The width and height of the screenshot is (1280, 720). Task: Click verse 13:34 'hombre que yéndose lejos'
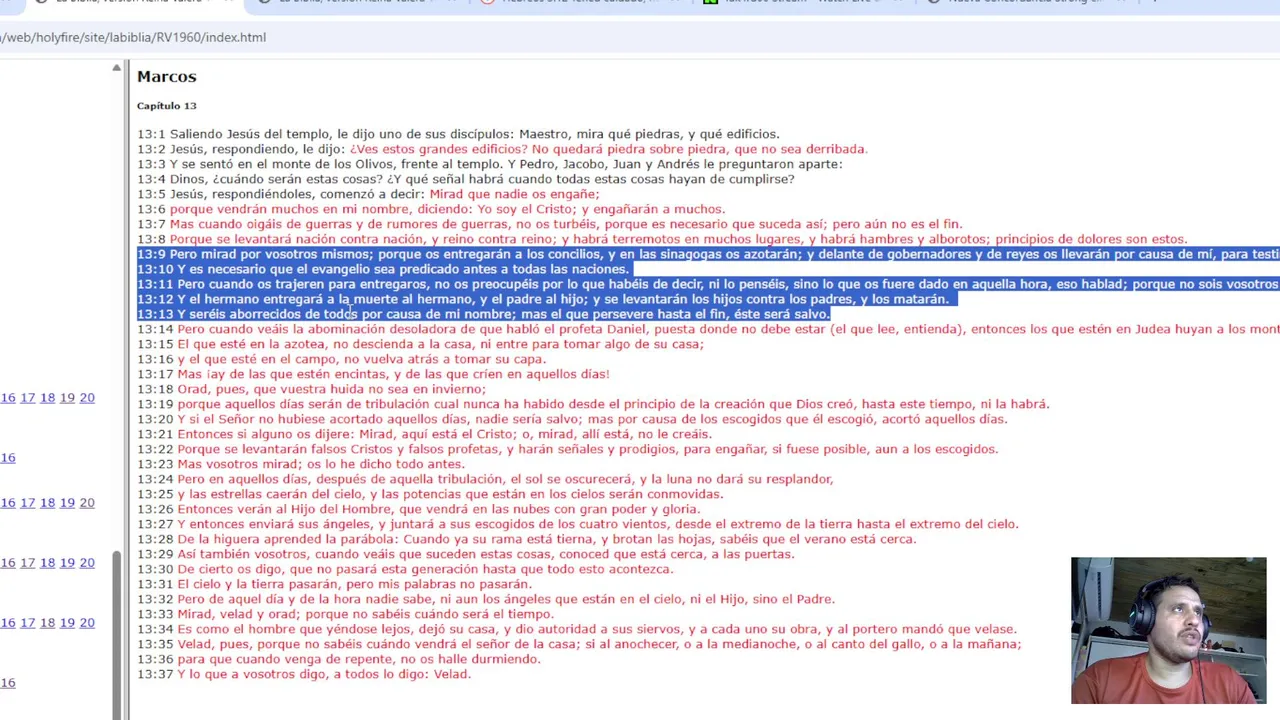[577, 629]
